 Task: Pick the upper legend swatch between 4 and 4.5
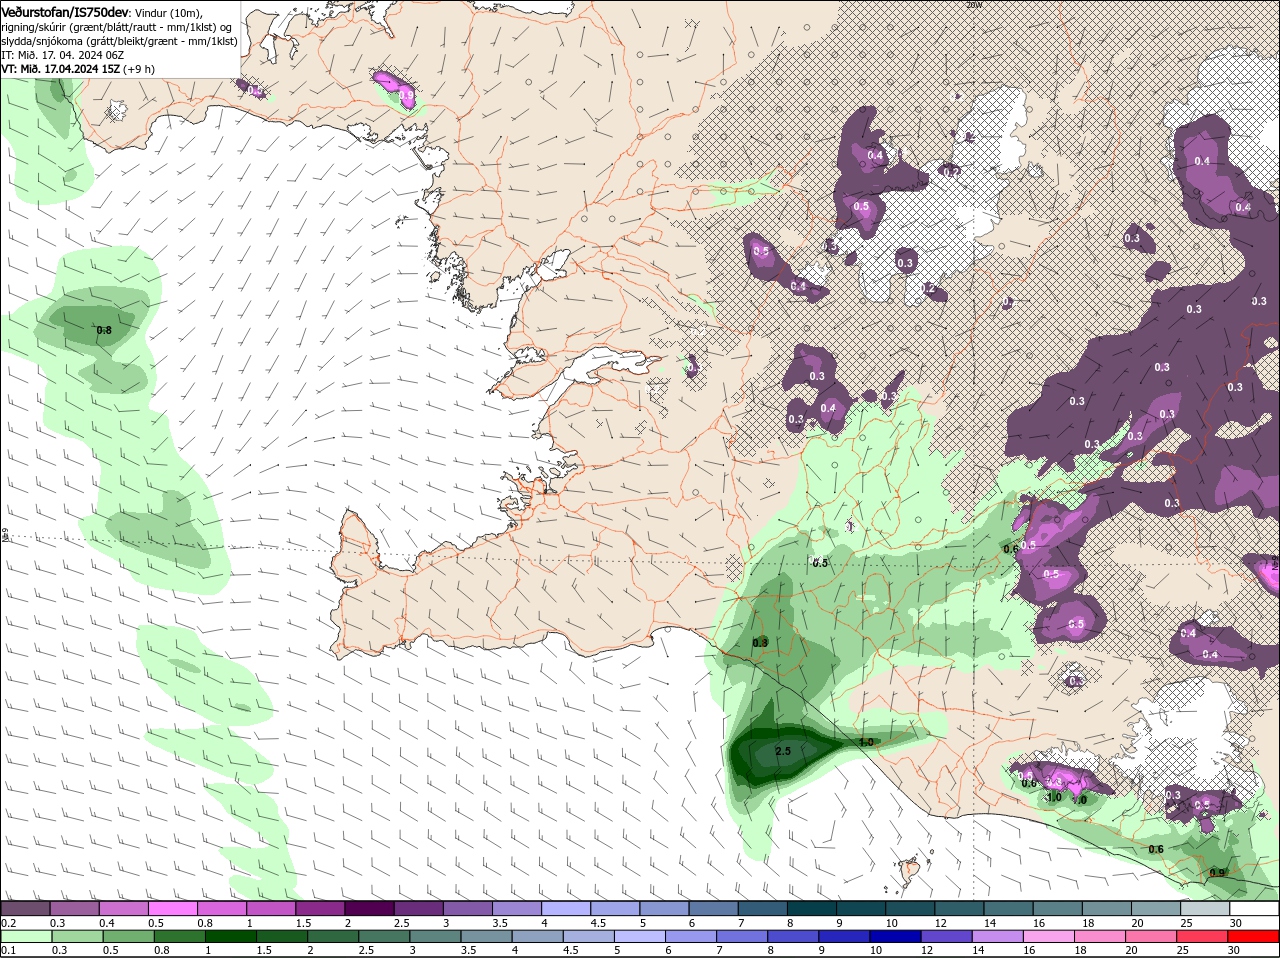coord(567,908)
